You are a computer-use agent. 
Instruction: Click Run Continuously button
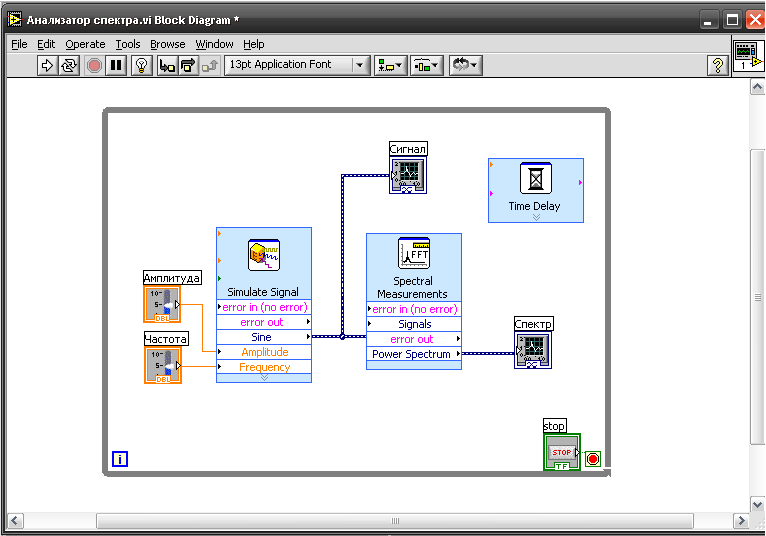[x=69, y=65]
